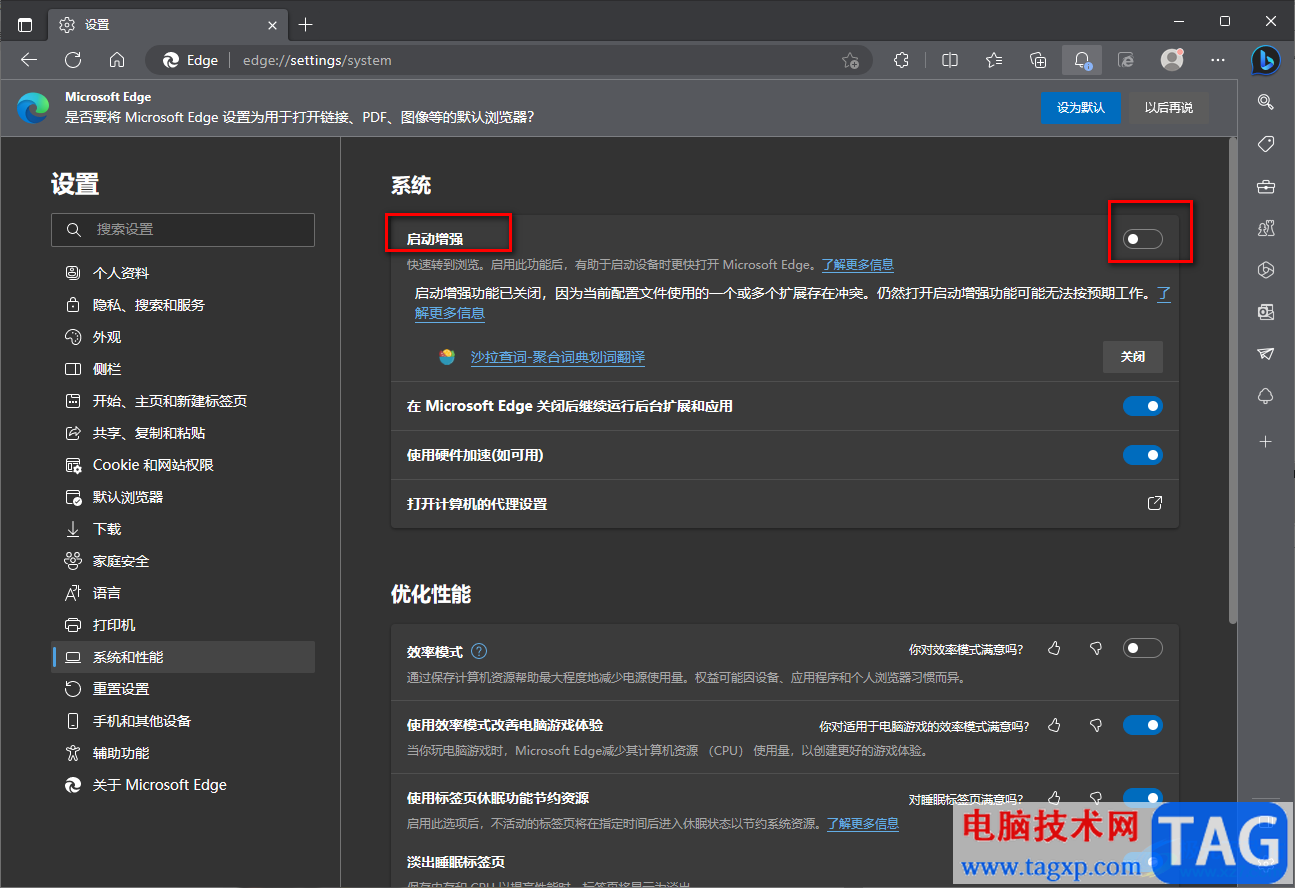Open the Shopping tag sidebar icon
The height and width of the screenshot is (888, 1295).
(1266, 144)
